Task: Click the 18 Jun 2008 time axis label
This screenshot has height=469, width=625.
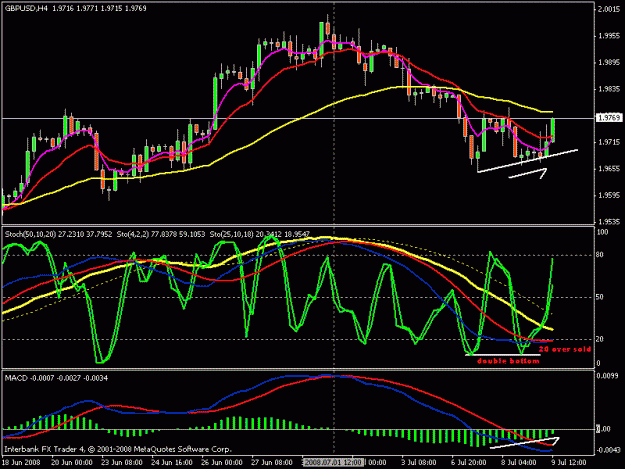Action: coord(21,463)
